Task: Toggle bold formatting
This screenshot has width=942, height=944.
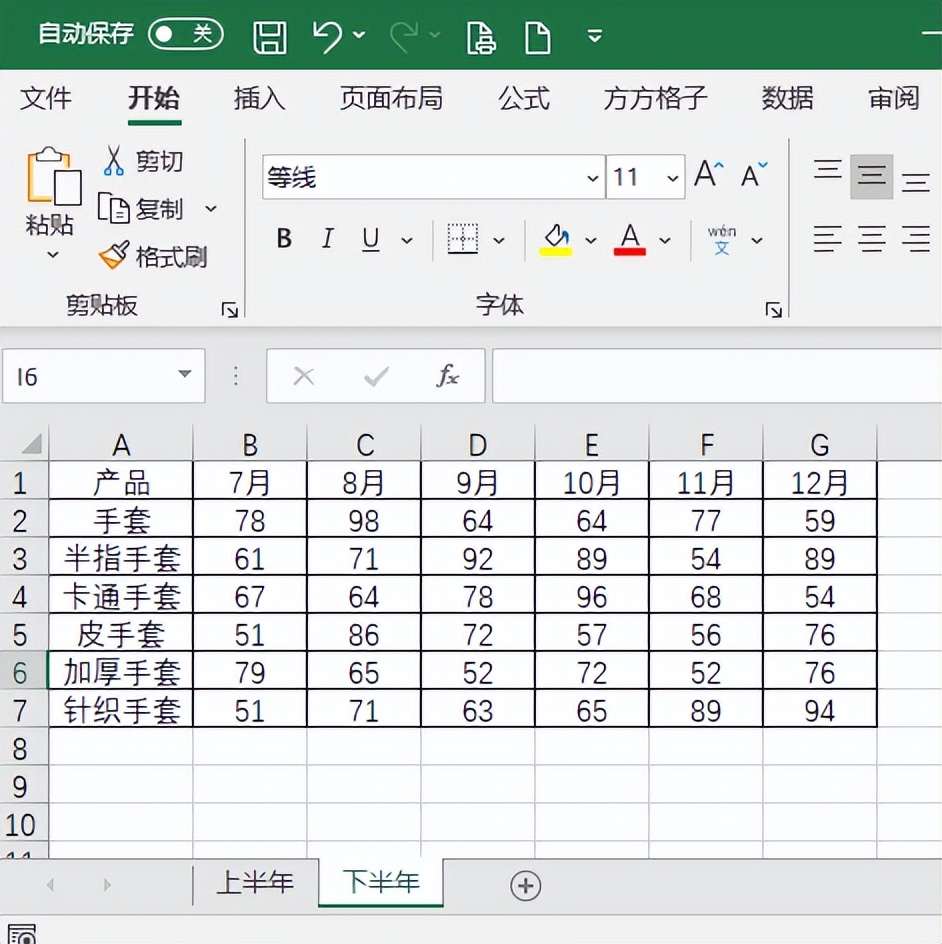Action: [283, 240]
